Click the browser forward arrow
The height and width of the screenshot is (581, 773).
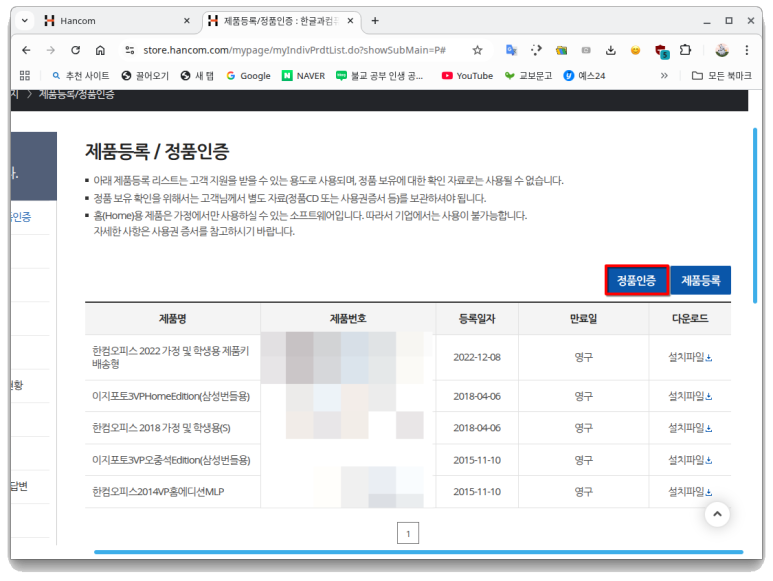[x=51, y=50]
